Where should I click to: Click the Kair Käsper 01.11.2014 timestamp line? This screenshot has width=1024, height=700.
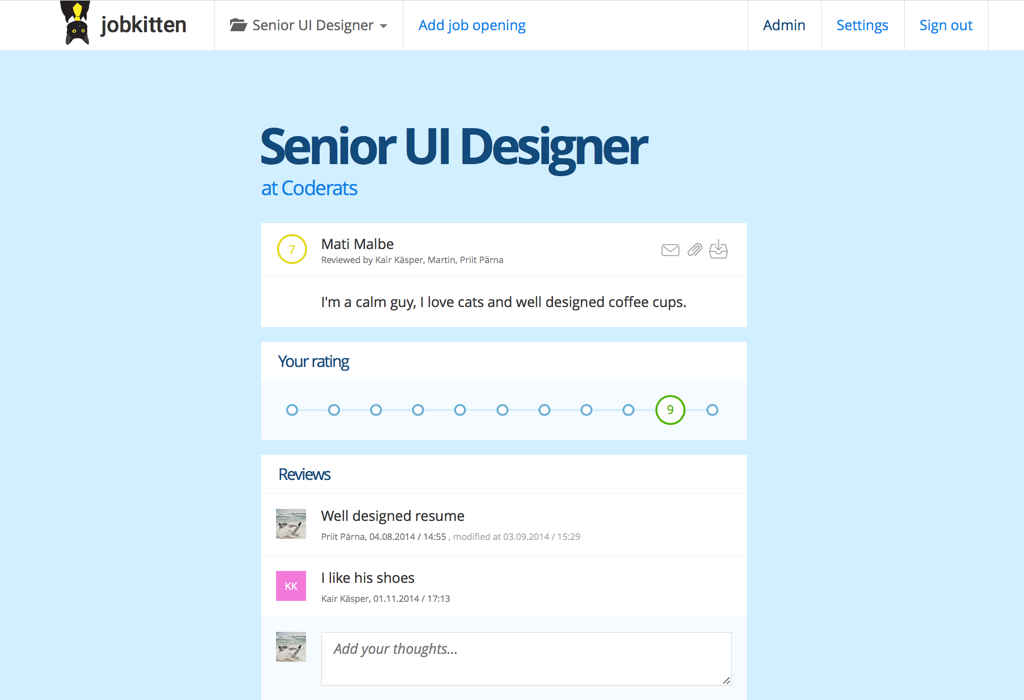(x=385, y=599)
